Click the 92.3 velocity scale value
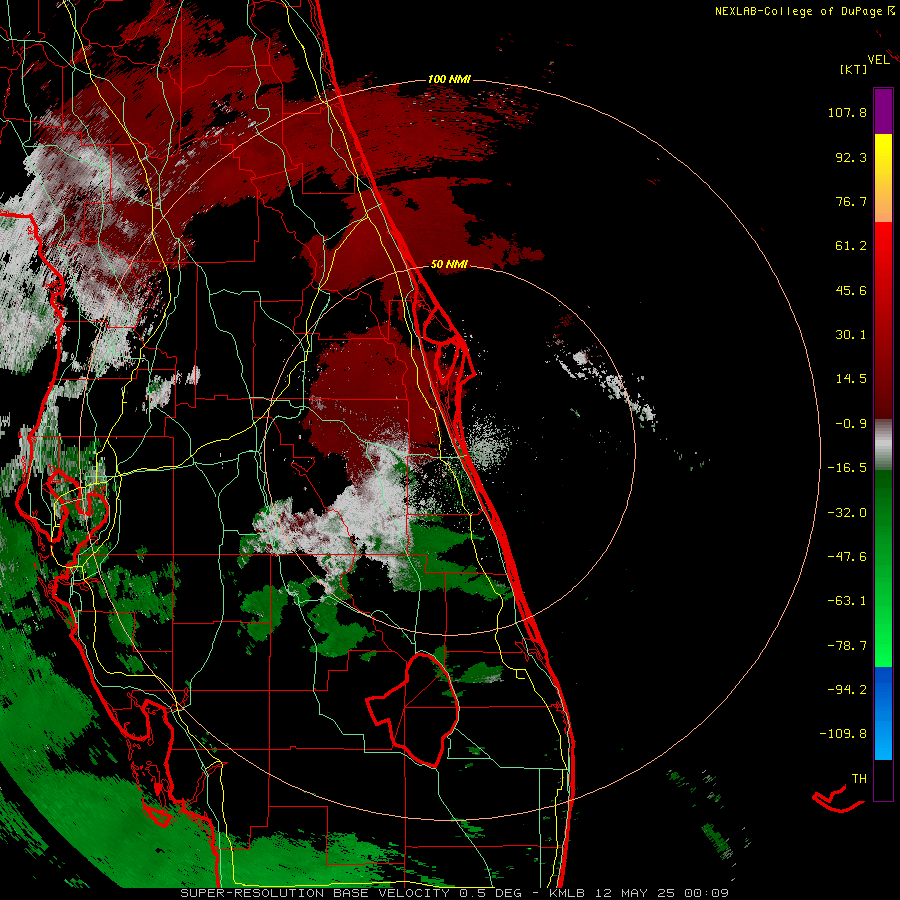The image size is (900, 900). tap(851, 157)
